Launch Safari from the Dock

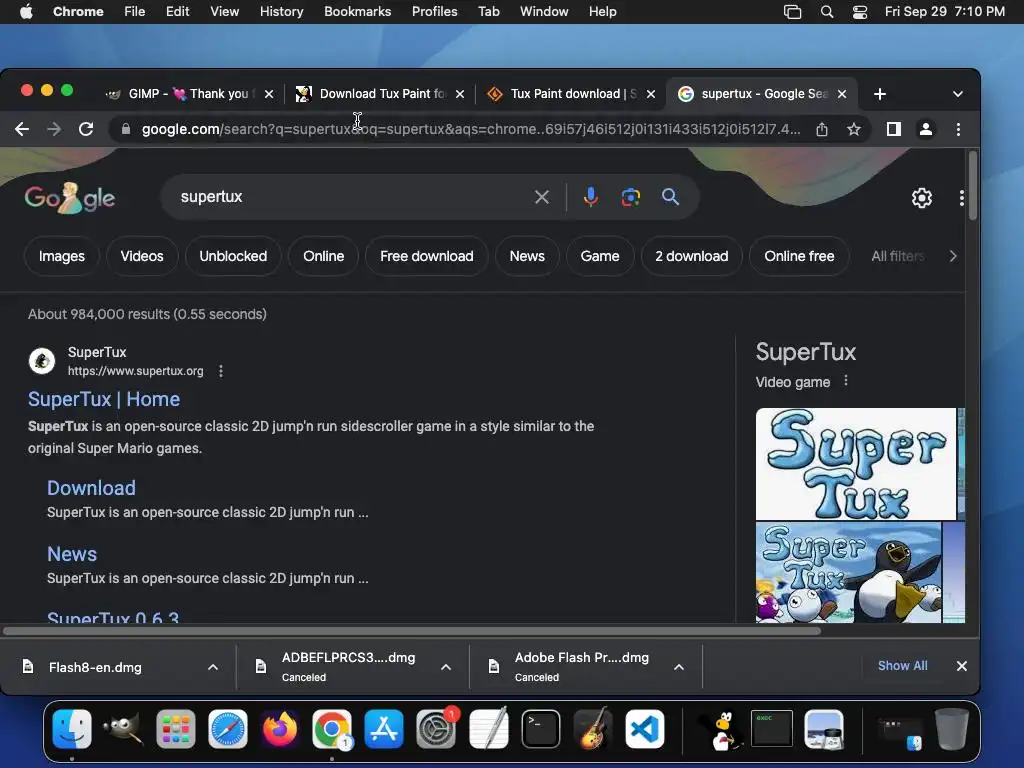pos(228,729)
